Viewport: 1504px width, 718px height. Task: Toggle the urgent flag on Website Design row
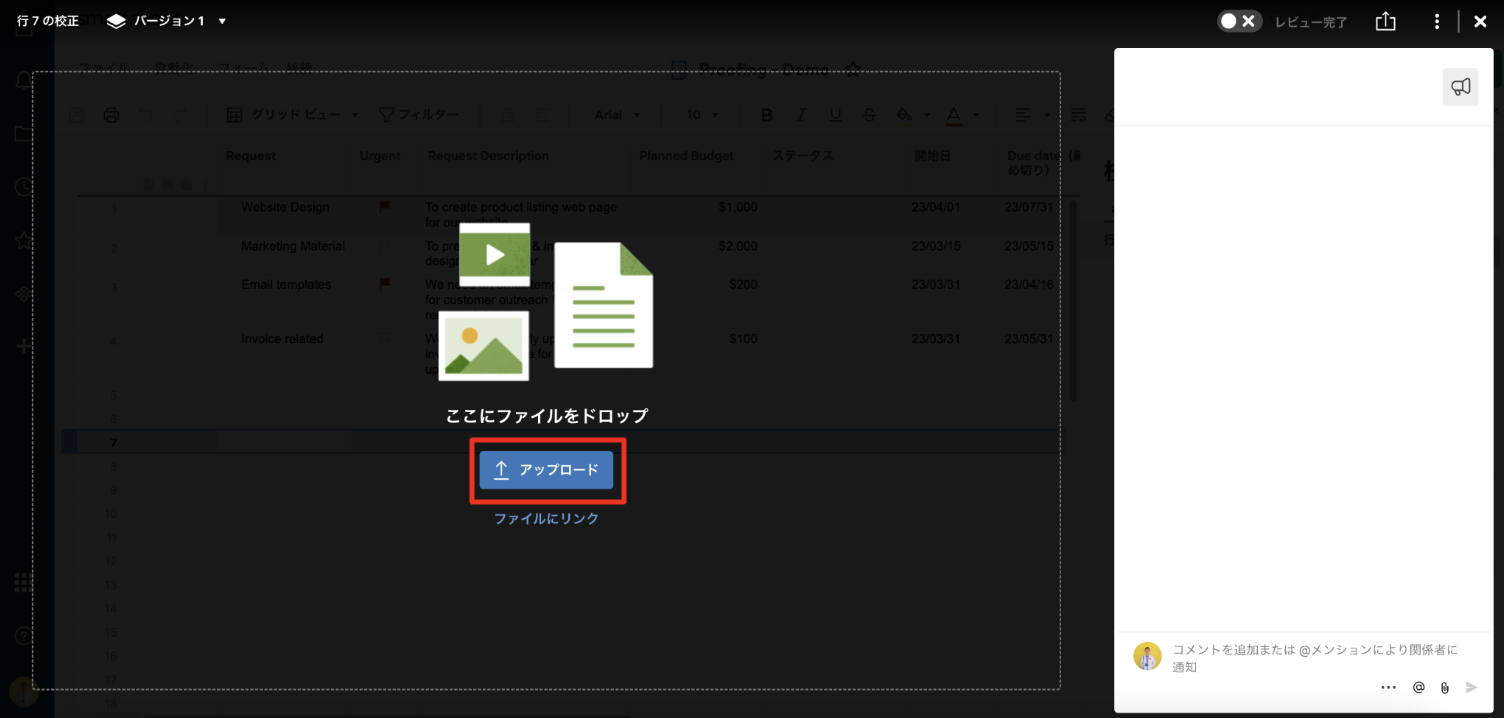pos(384,206)
